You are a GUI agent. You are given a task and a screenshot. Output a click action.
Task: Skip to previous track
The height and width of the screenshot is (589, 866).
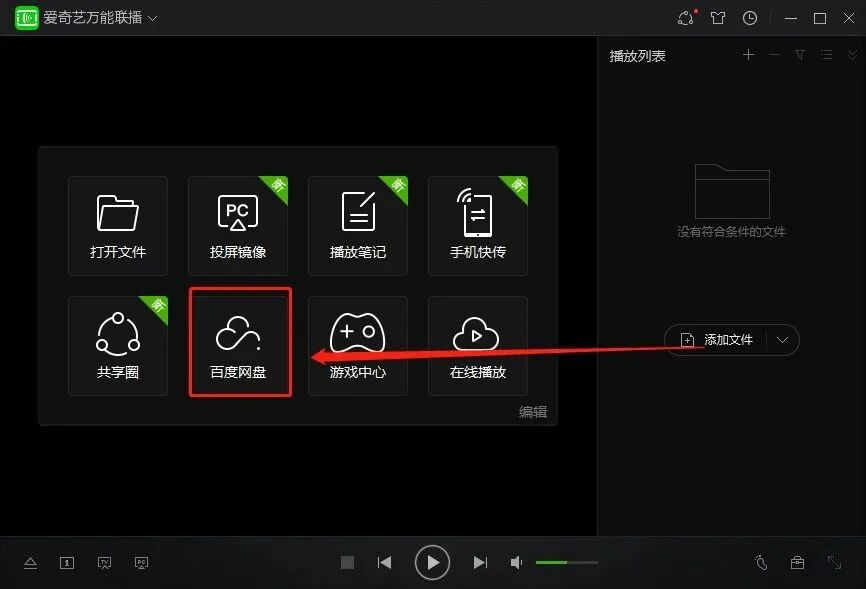click(384, 562)
